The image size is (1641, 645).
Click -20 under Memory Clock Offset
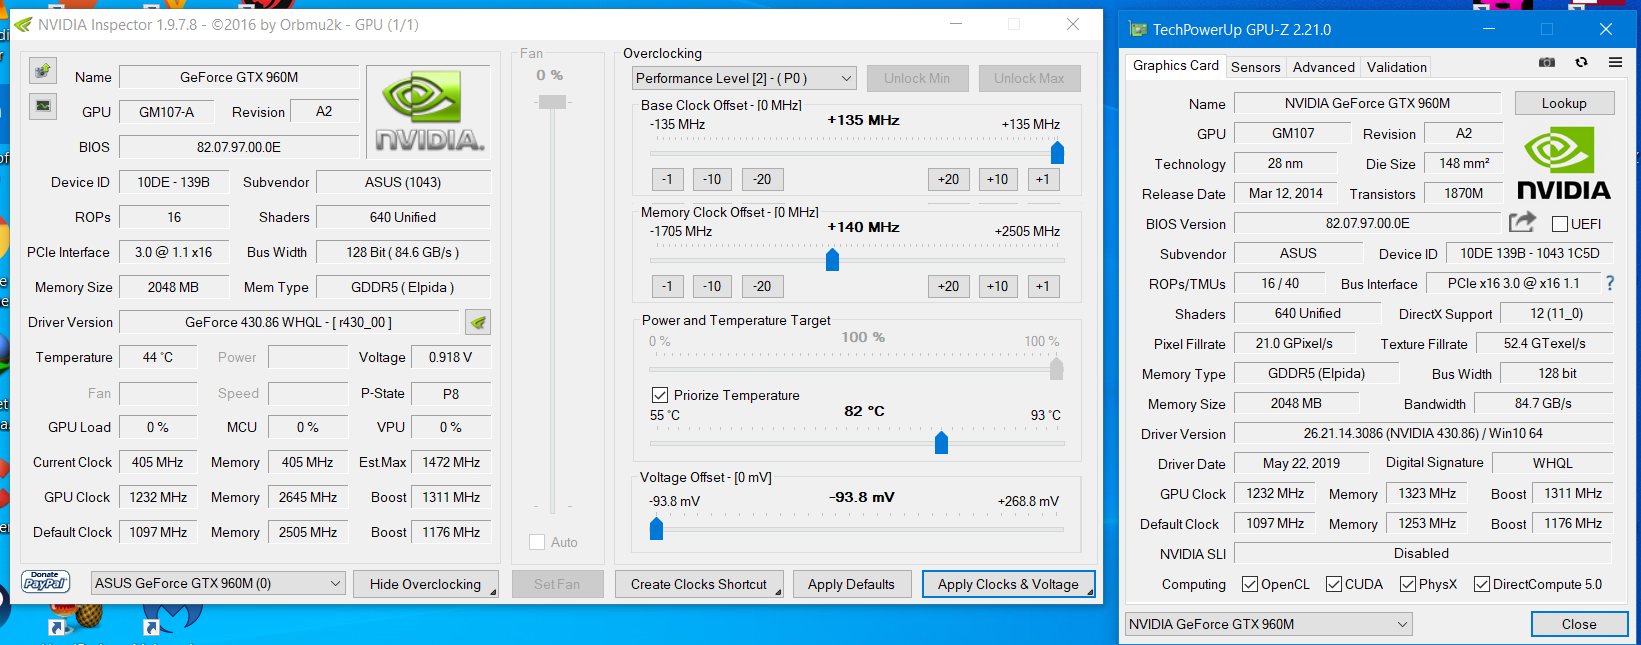(x=762, y=286)
